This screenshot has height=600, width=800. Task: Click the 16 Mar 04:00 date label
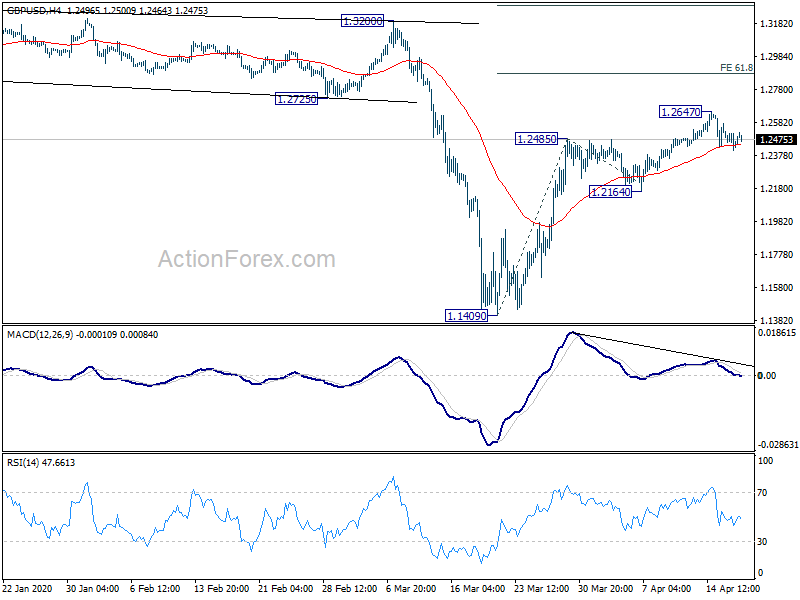pos(478,588)
